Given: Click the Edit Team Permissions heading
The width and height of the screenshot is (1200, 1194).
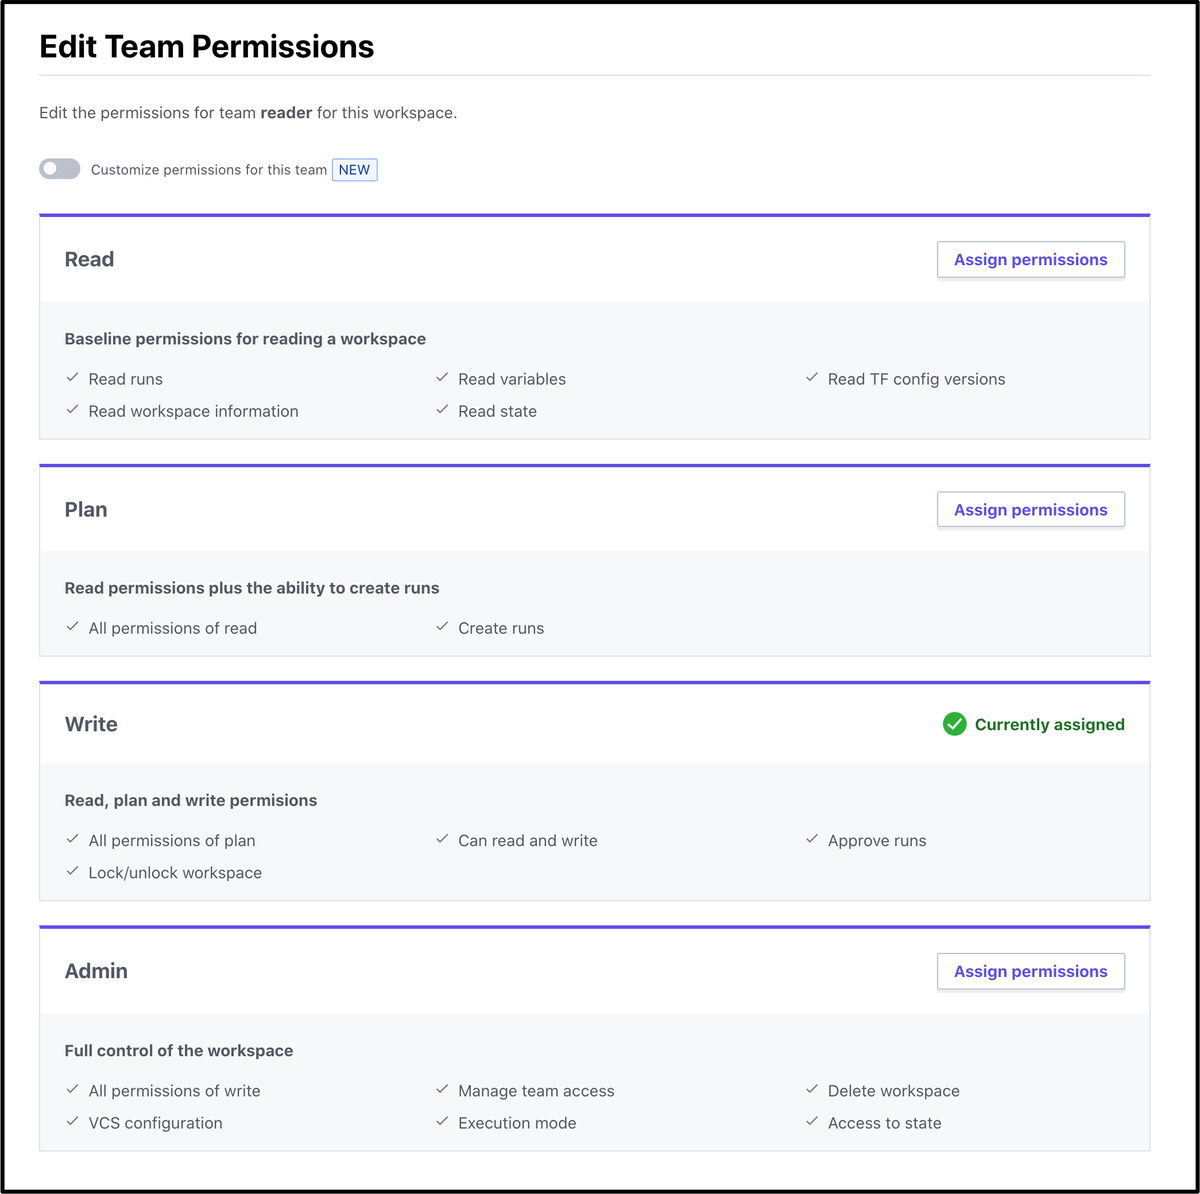Looking at the screenshot, I should [x=206, y=47].
